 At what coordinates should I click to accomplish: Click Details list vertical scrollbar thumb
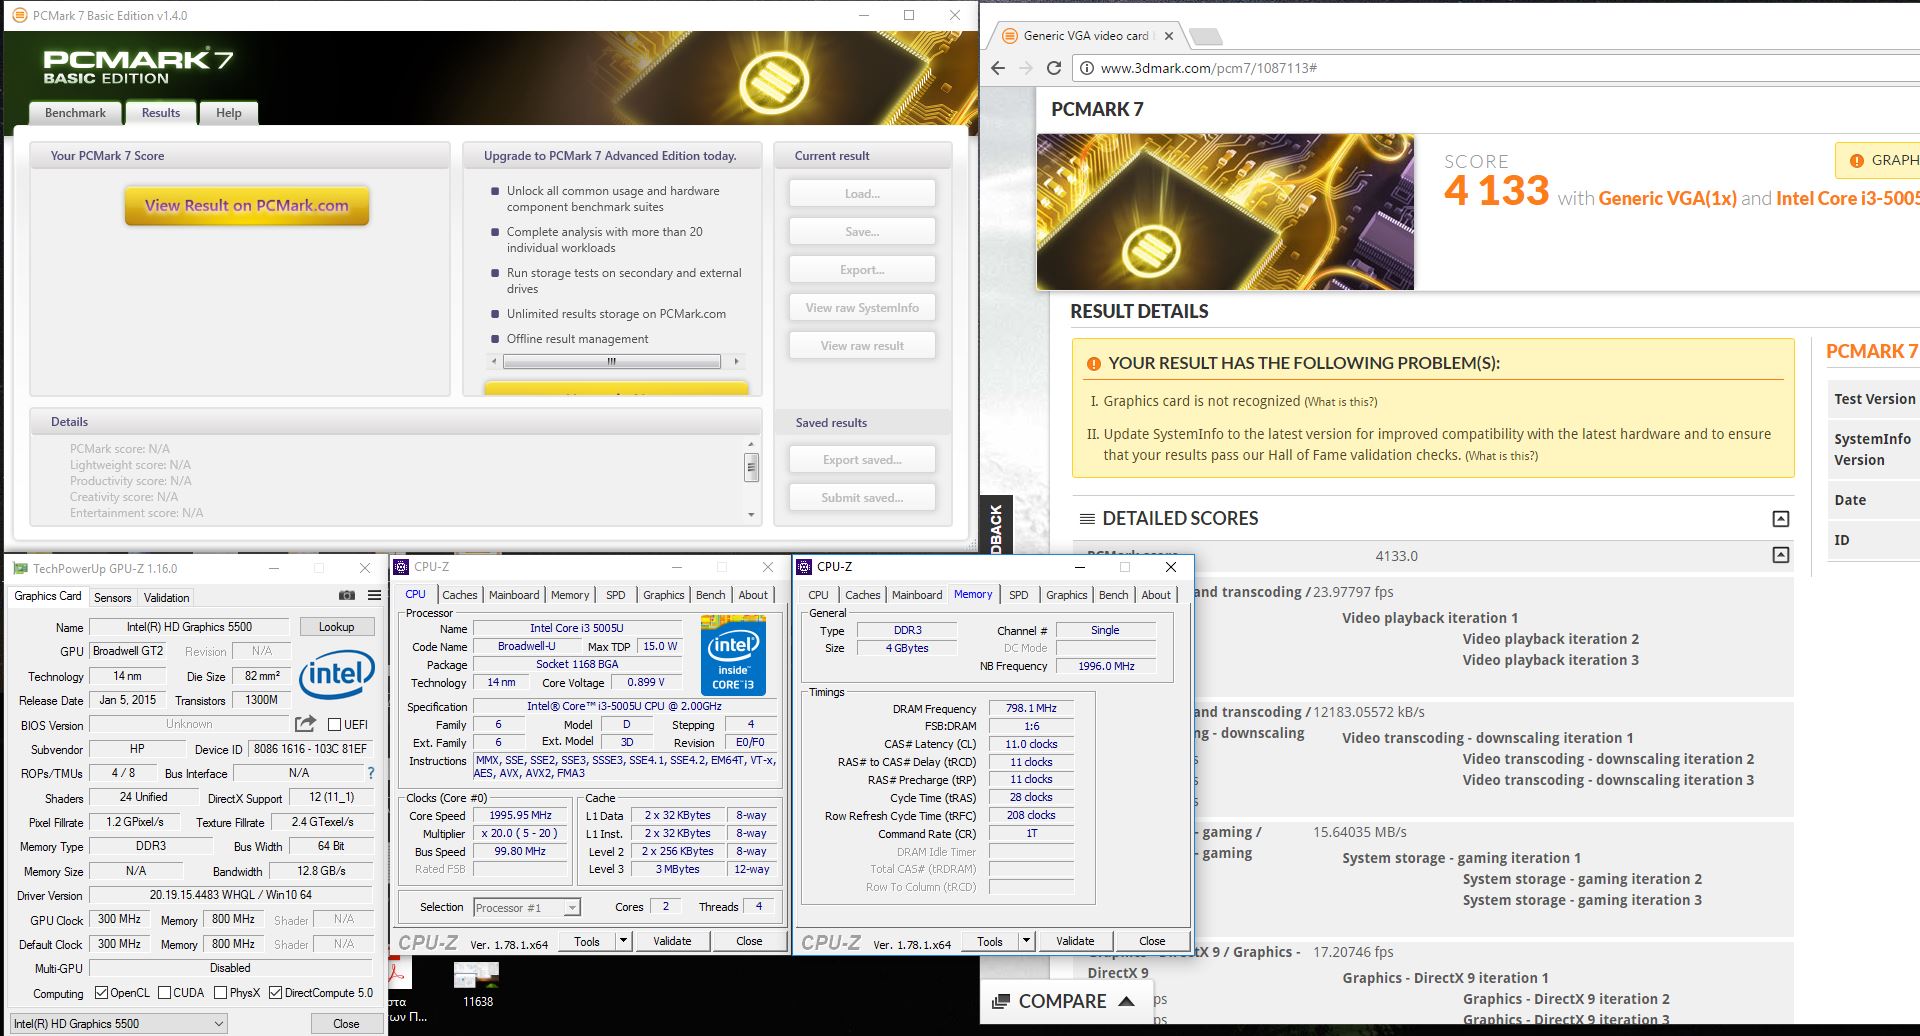[751, 467]
